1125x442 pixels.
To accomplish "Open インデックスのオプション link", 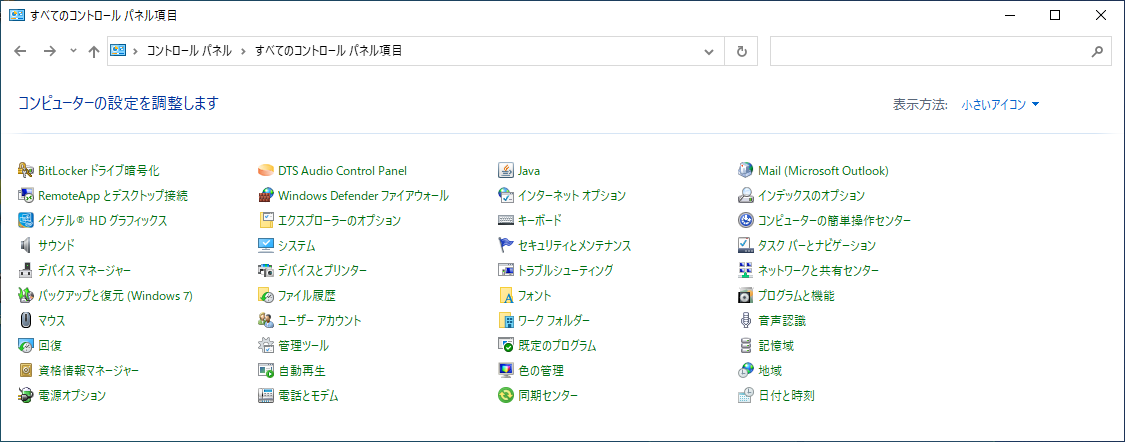I will pyautogui.click(x=811, y=195).
